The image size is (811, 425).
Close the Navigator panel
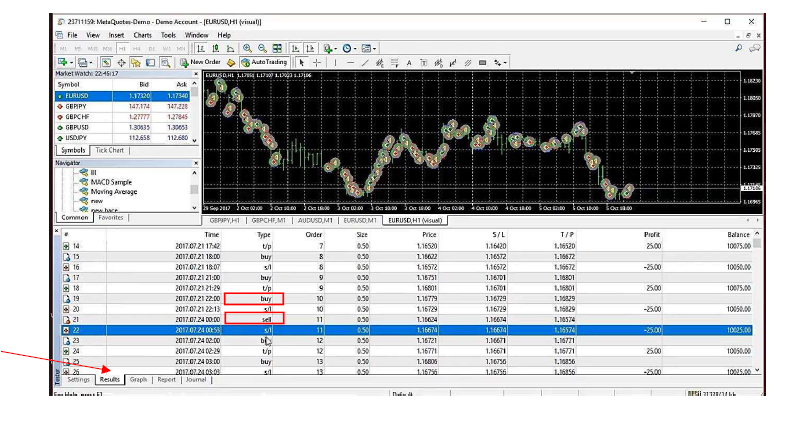196,163
